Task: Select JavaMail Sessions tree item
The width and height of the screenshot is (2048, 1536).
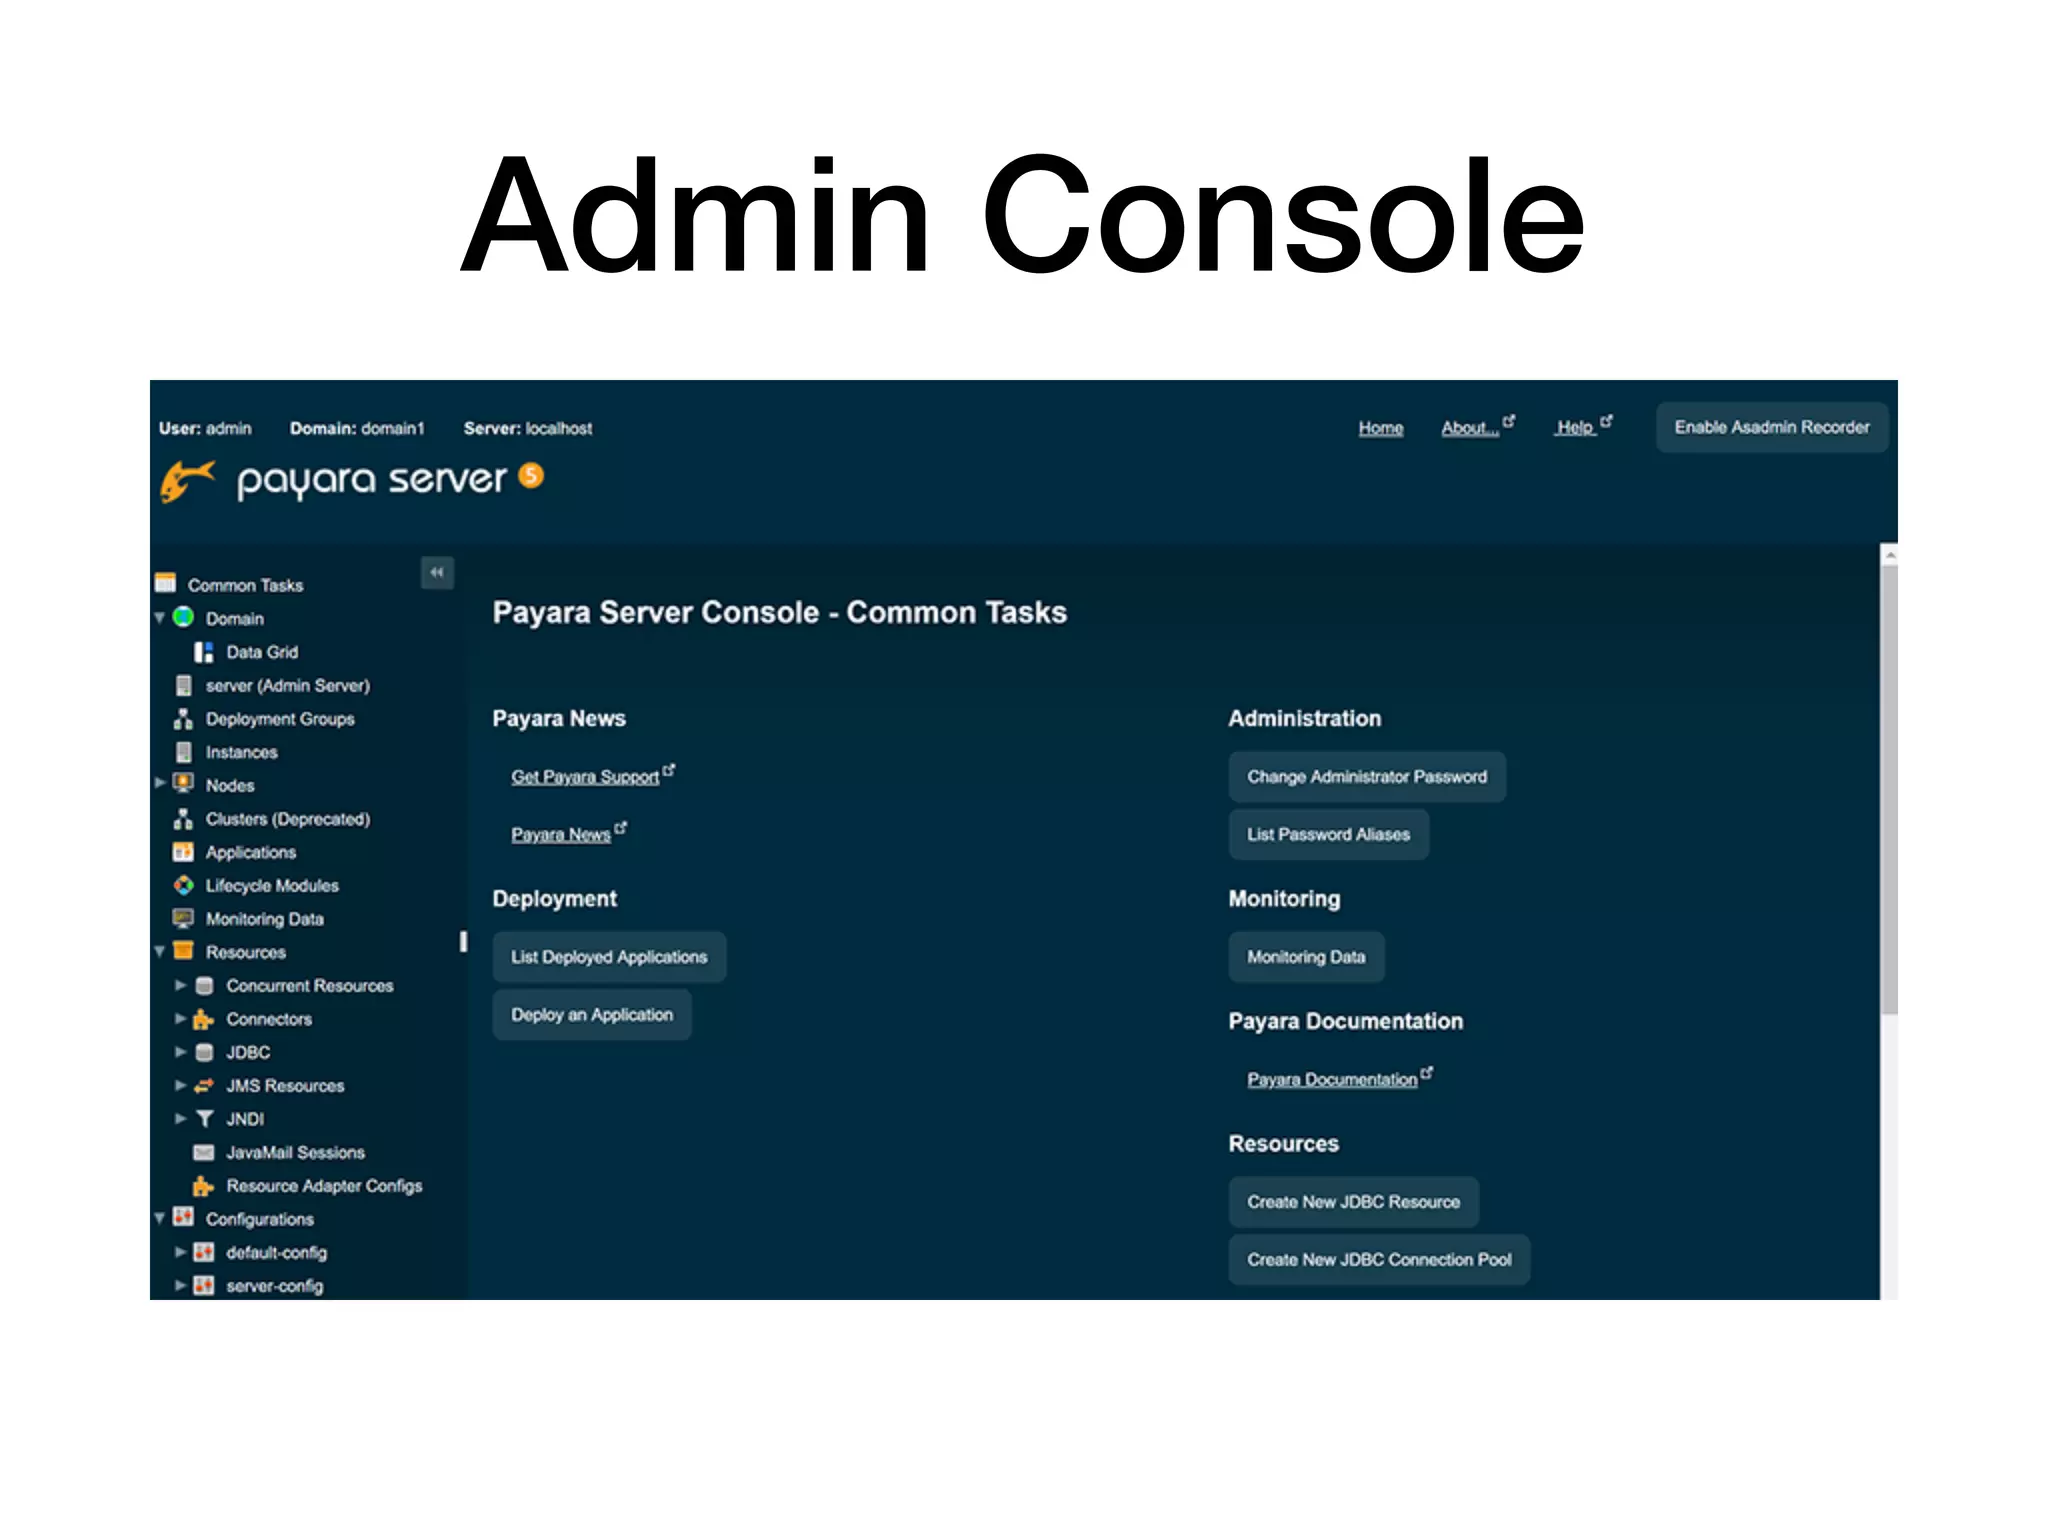Action: coord(295,1153)
